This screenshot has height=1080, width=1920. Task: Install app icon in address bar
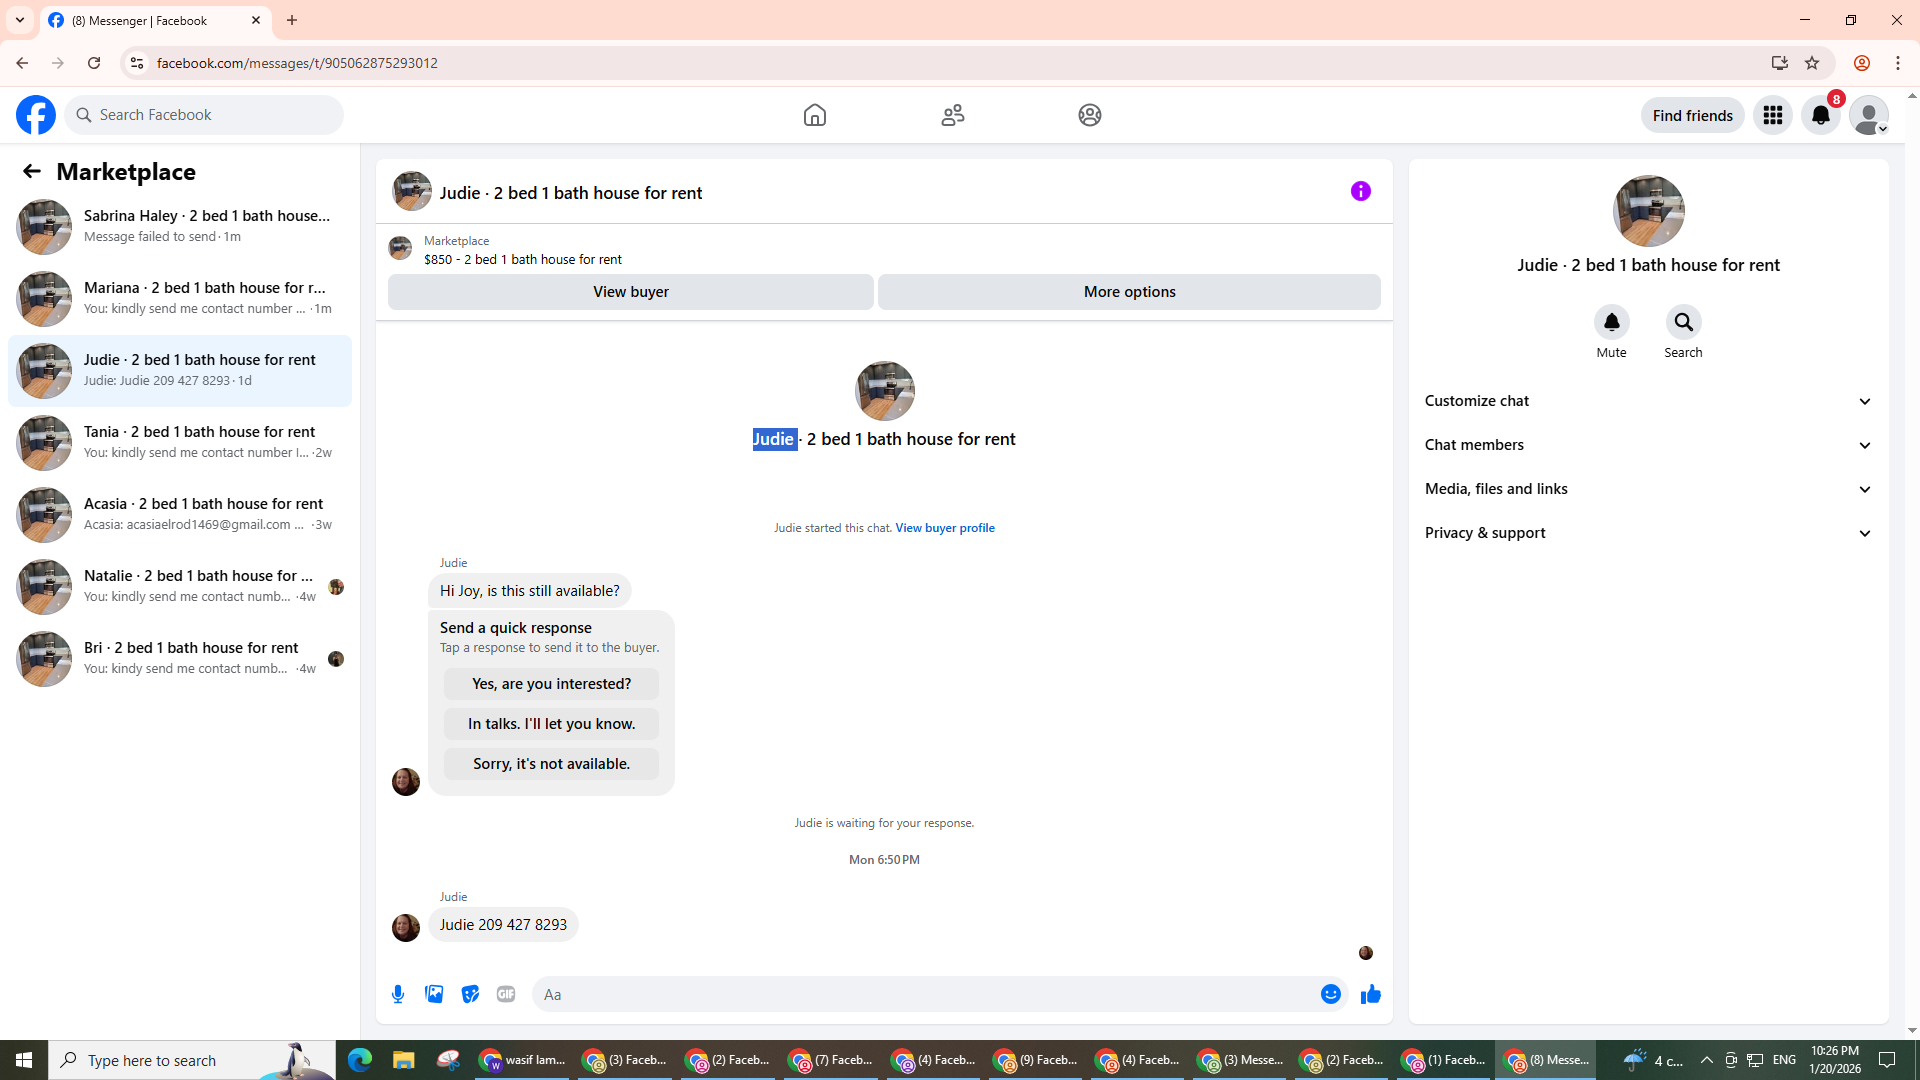click(1780, 63)
